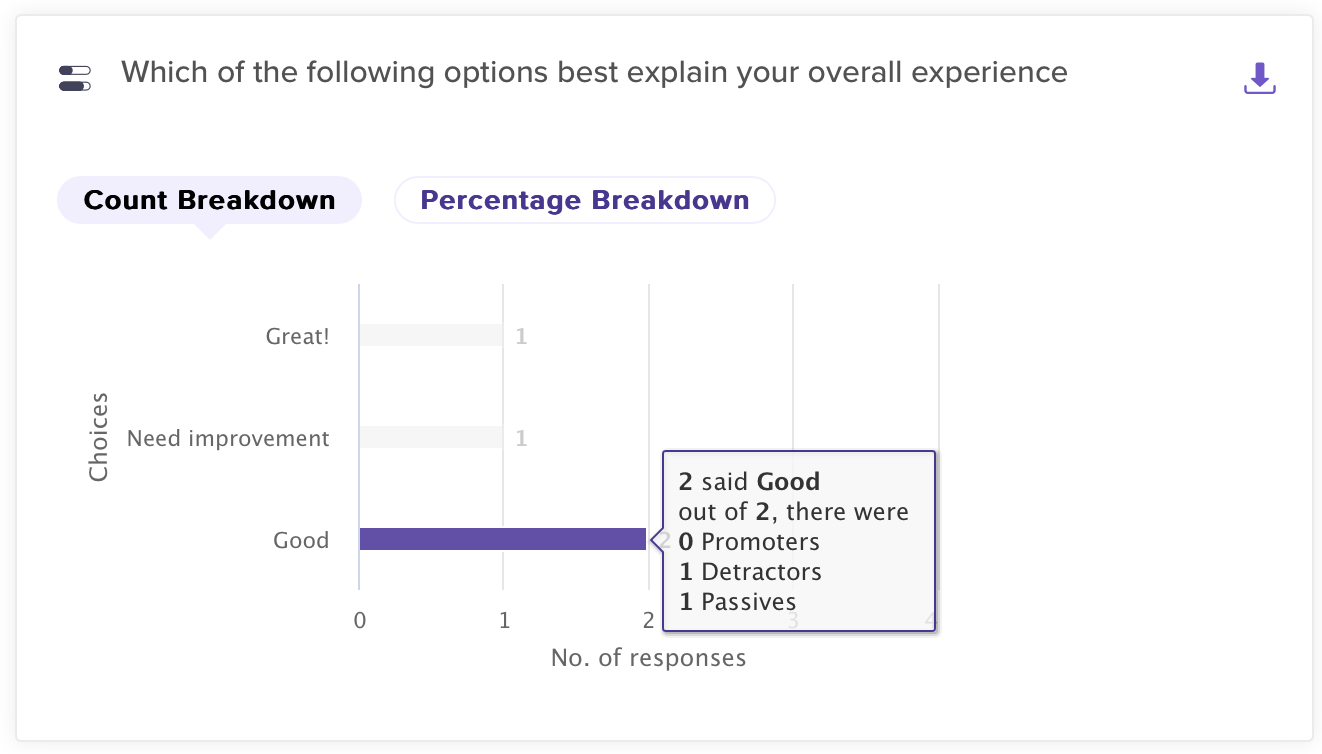Image resolution: width=1322 pixels, height=754 pixels.
Task: Click the "Need improvement" choice label
Action: coord(228,438)
